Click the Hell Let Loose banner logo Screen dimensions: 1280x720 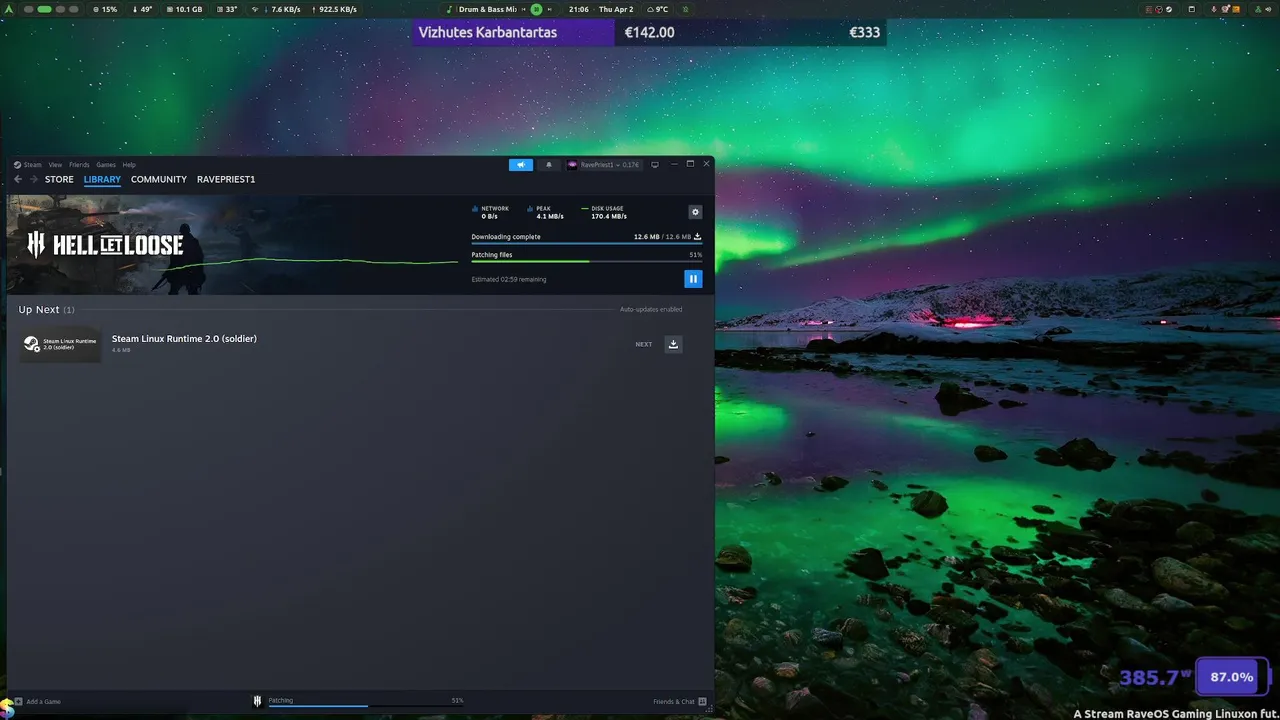tap(105, 245)
